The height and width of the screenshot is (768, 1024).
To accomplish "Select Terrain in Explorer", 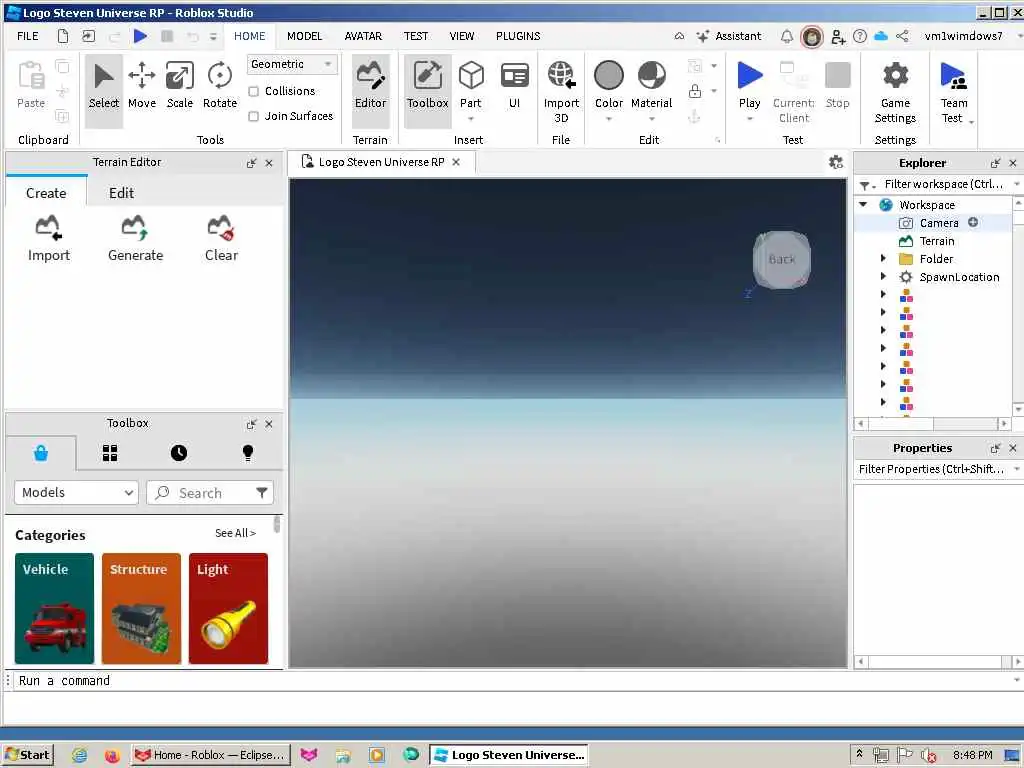I will [936, 241].
